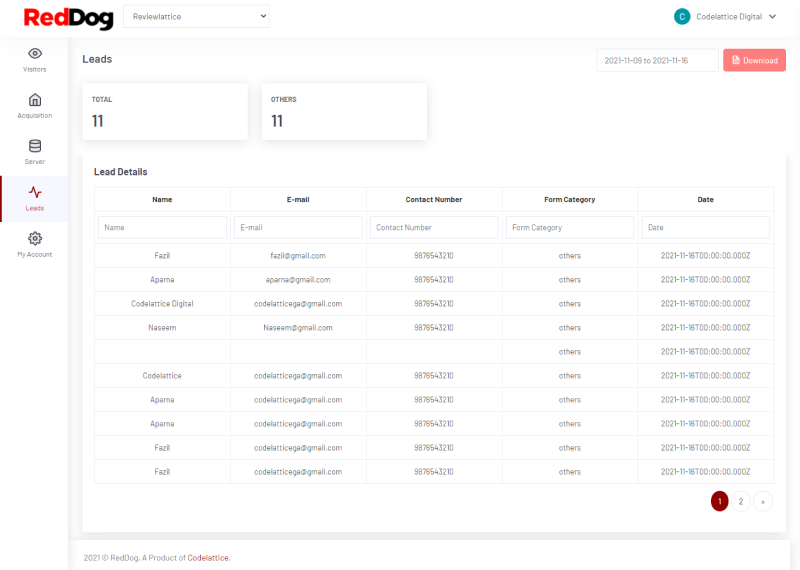Focus the Form Category filter field
The height and width of the screenshot is (570, 800).
pos(570,228)
